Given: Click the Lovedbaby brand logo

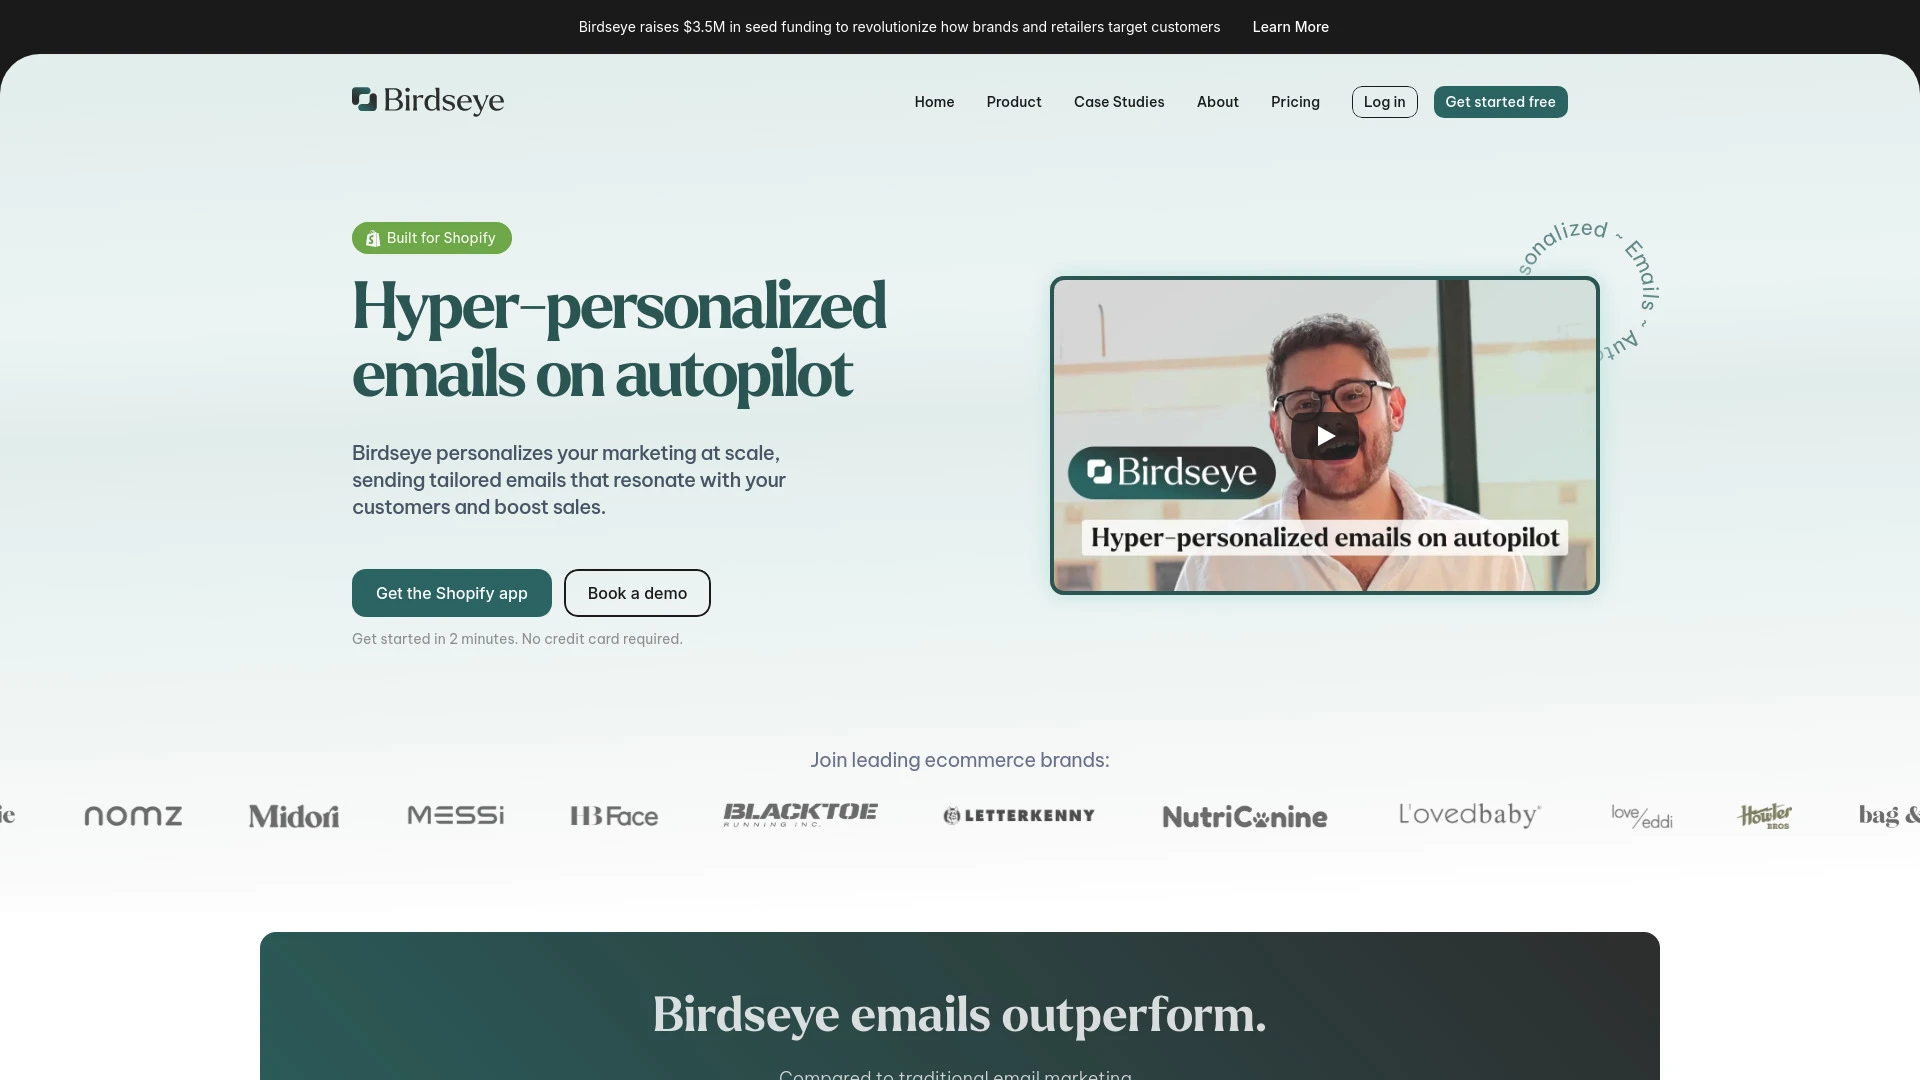Looking at the screenshot, I should click(1469, 816).
